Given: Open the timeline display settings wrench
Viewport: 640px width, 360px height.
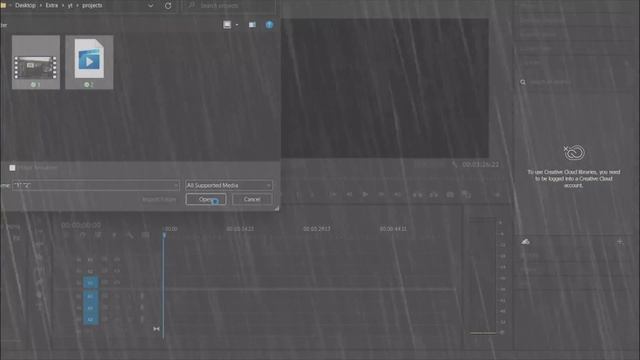Looking at the screenshot, I should tap(130, 235).
